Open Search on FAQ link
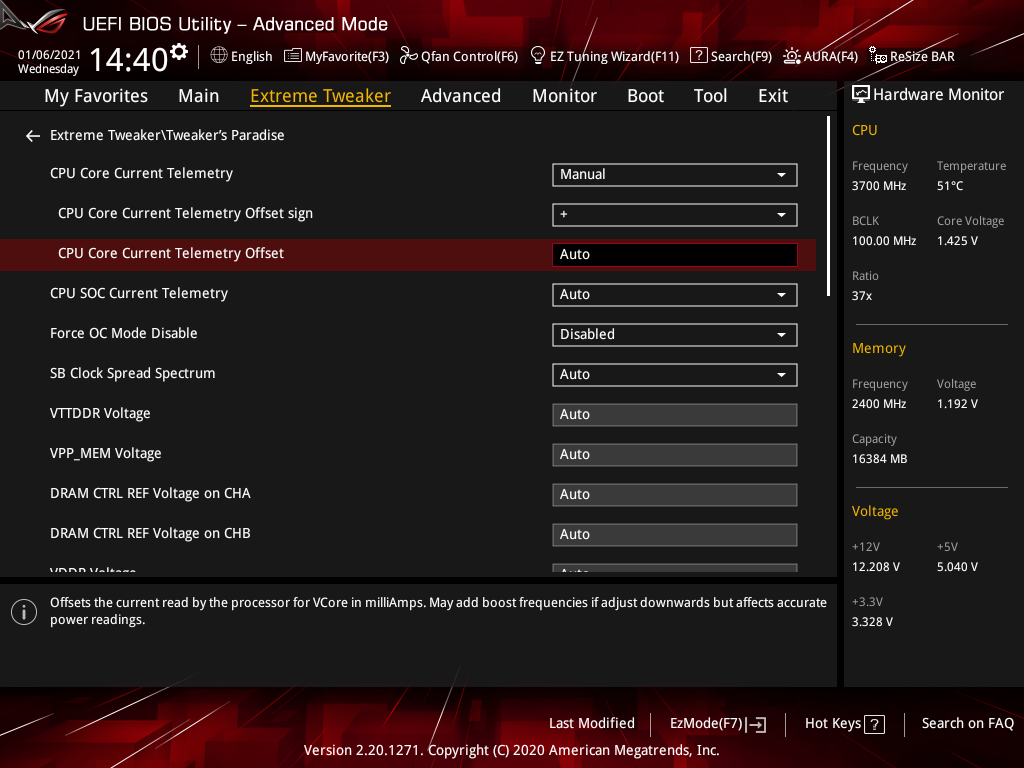This screenshot has width=1024, height=768. coord(967,724)
